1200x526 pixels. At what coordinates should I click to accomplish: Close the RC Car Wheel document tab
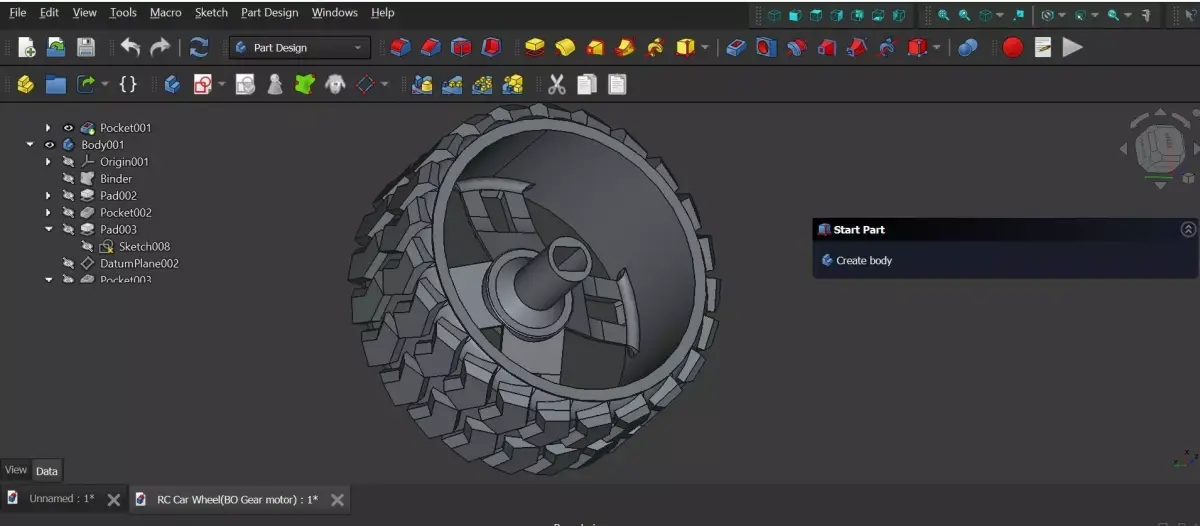(x=338, y=499)
